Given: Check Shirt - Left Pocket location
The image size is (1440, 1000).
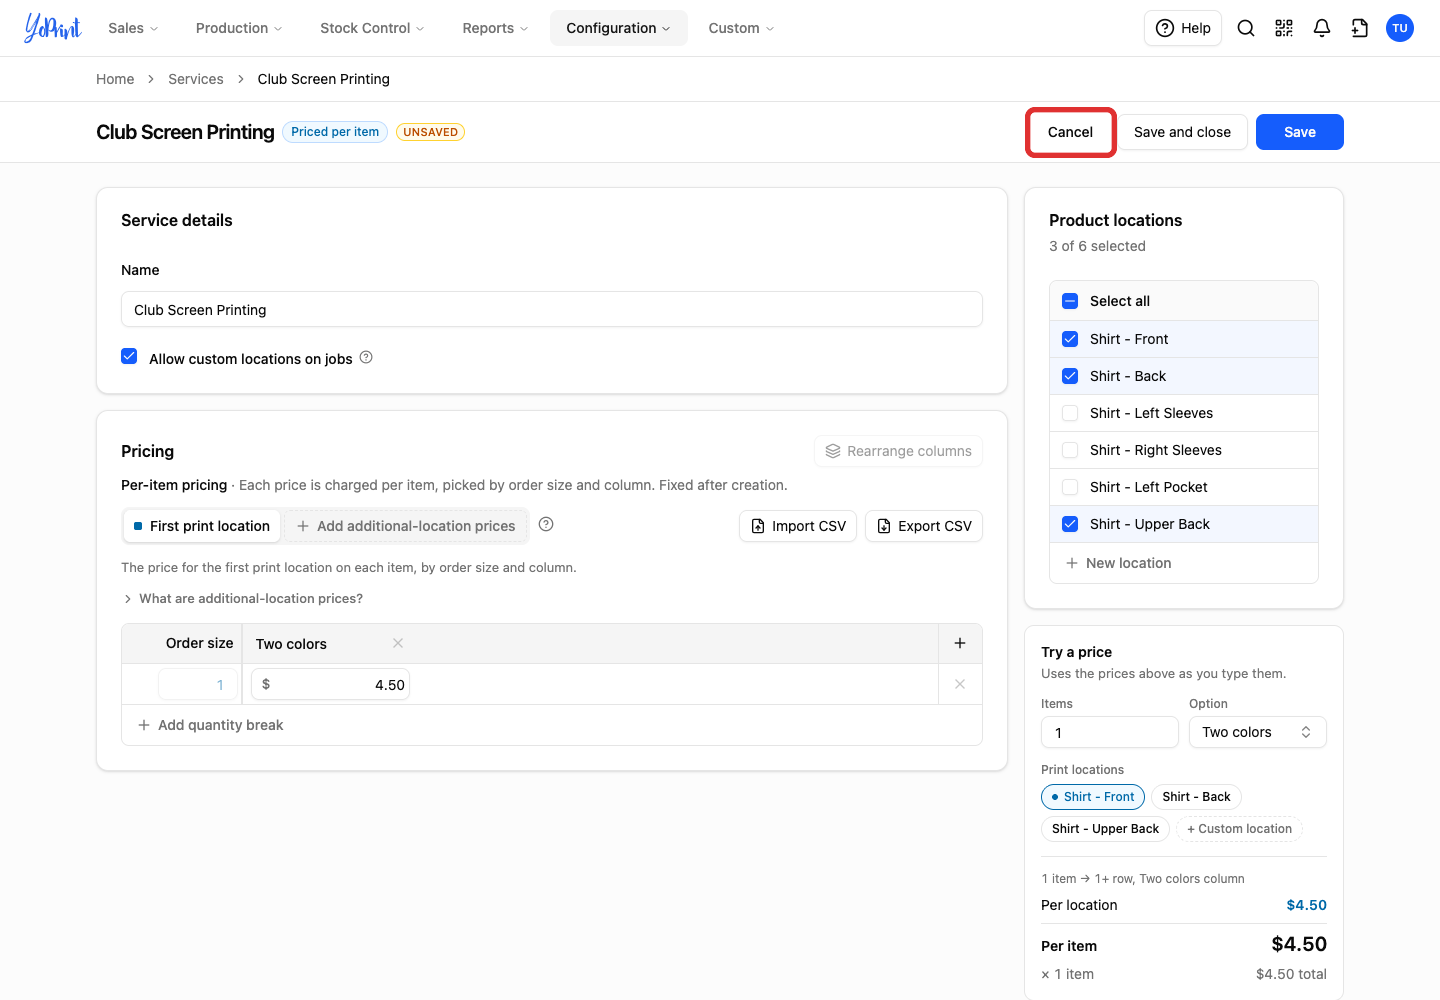Looking at the screenshot, I should pos(1070,487).
